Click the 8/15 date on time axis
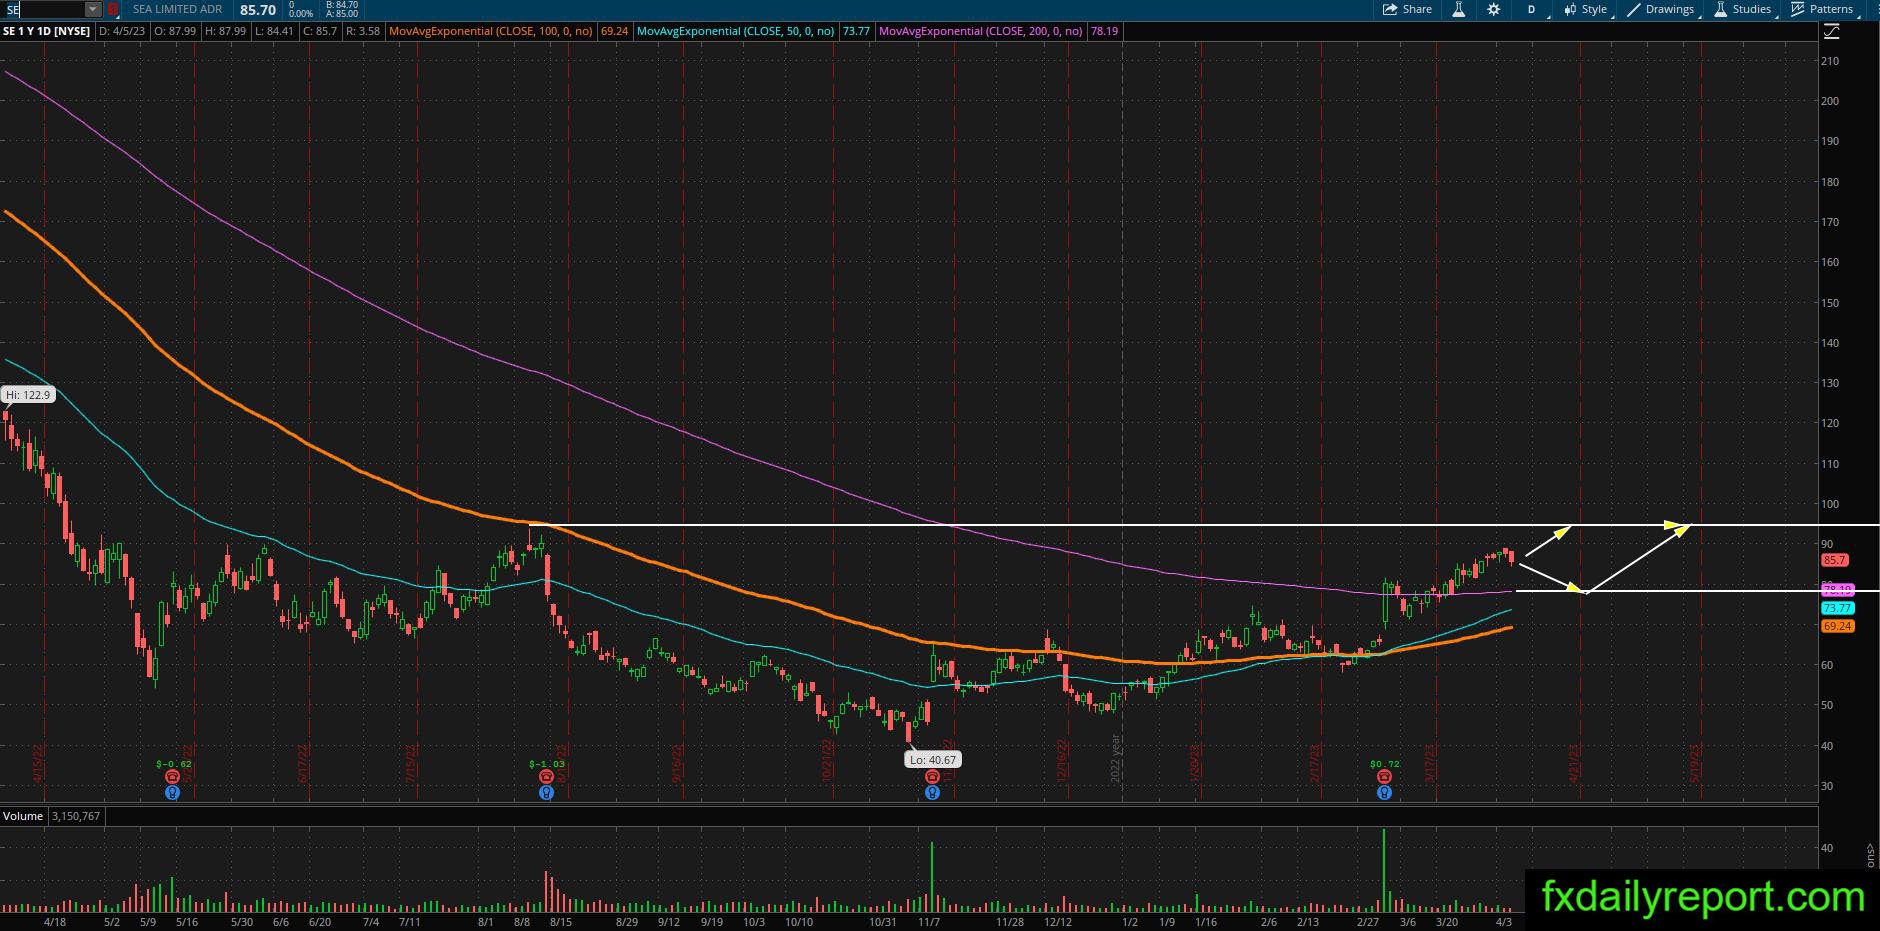The height and width of the screenshot is (931, 1880). click(x=560, y=922)
